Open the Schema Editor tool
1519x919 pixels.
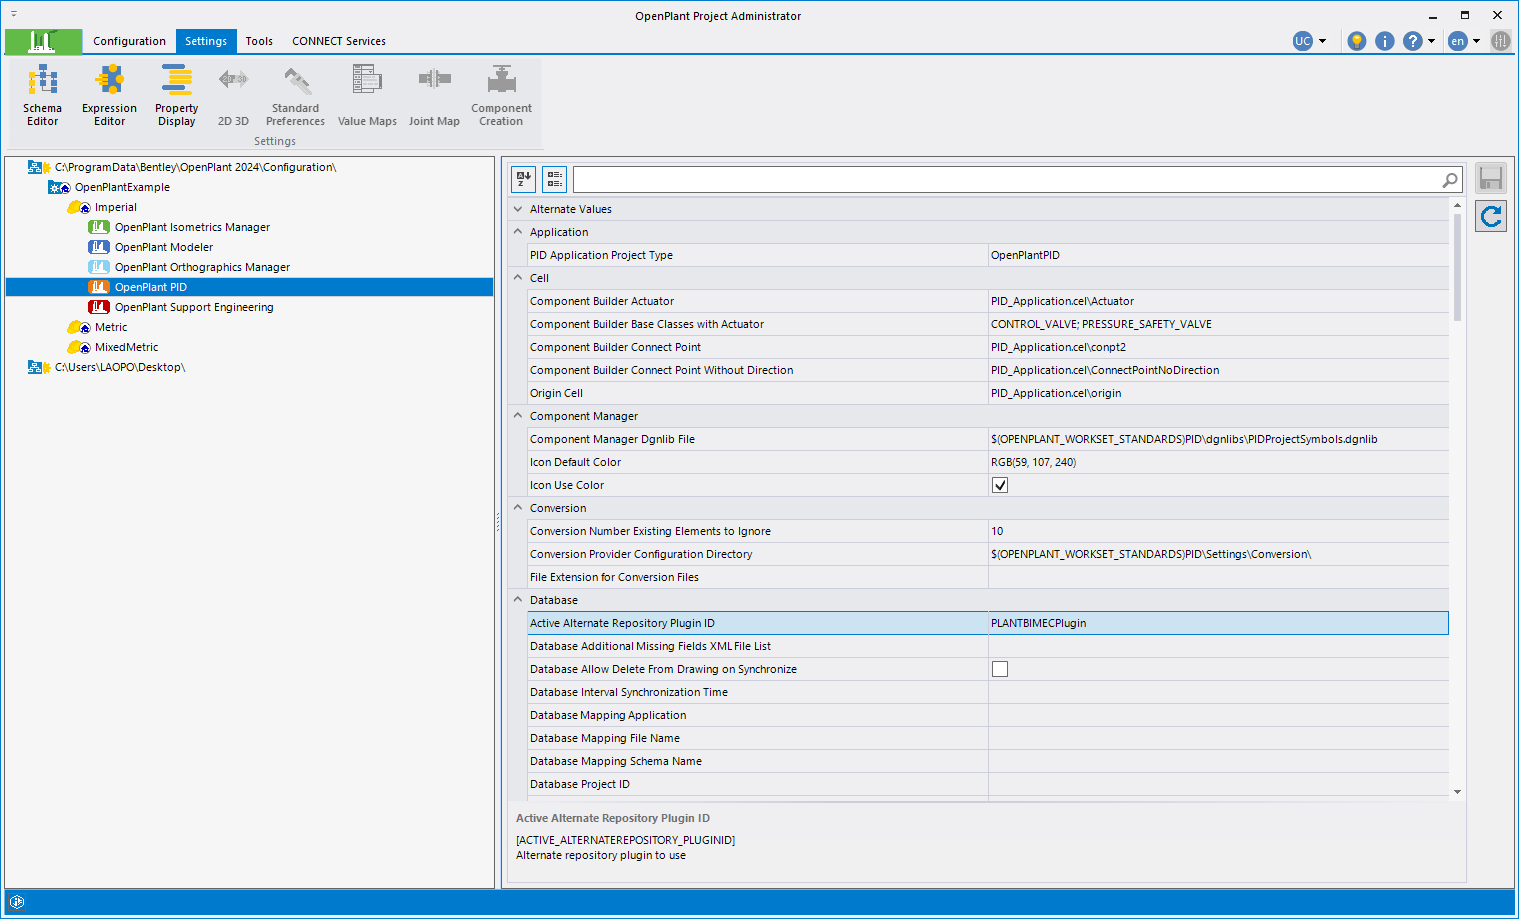(x=42, y=95)
